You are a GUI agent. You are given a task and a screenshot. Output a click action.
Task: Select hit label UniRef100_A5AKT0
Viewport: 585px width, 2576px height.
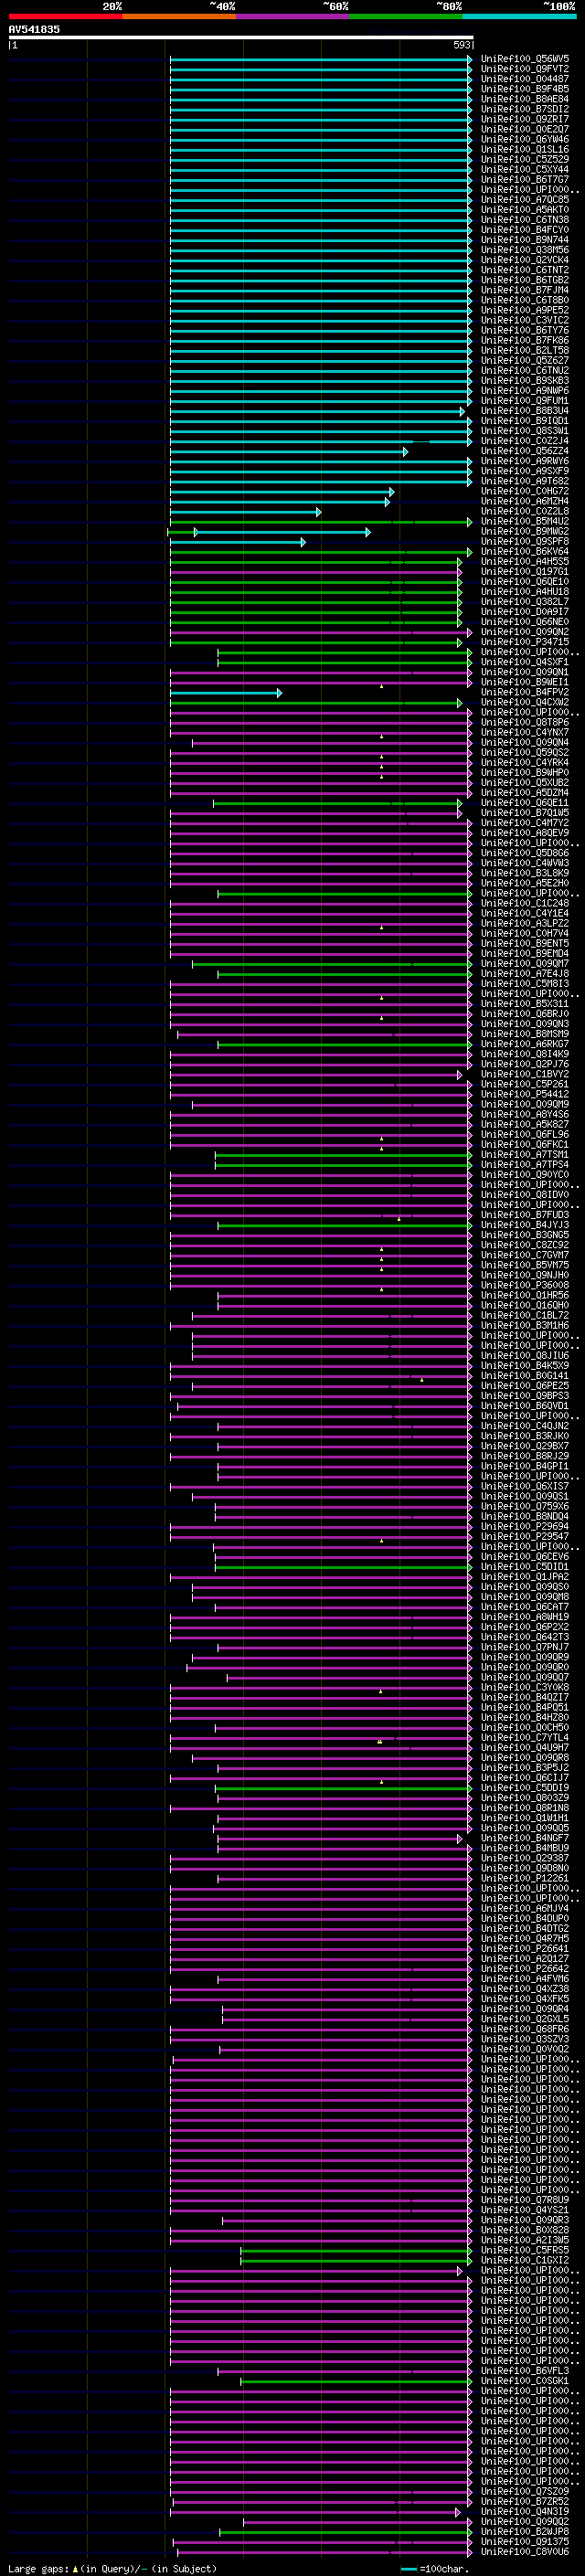click(525, 210)
